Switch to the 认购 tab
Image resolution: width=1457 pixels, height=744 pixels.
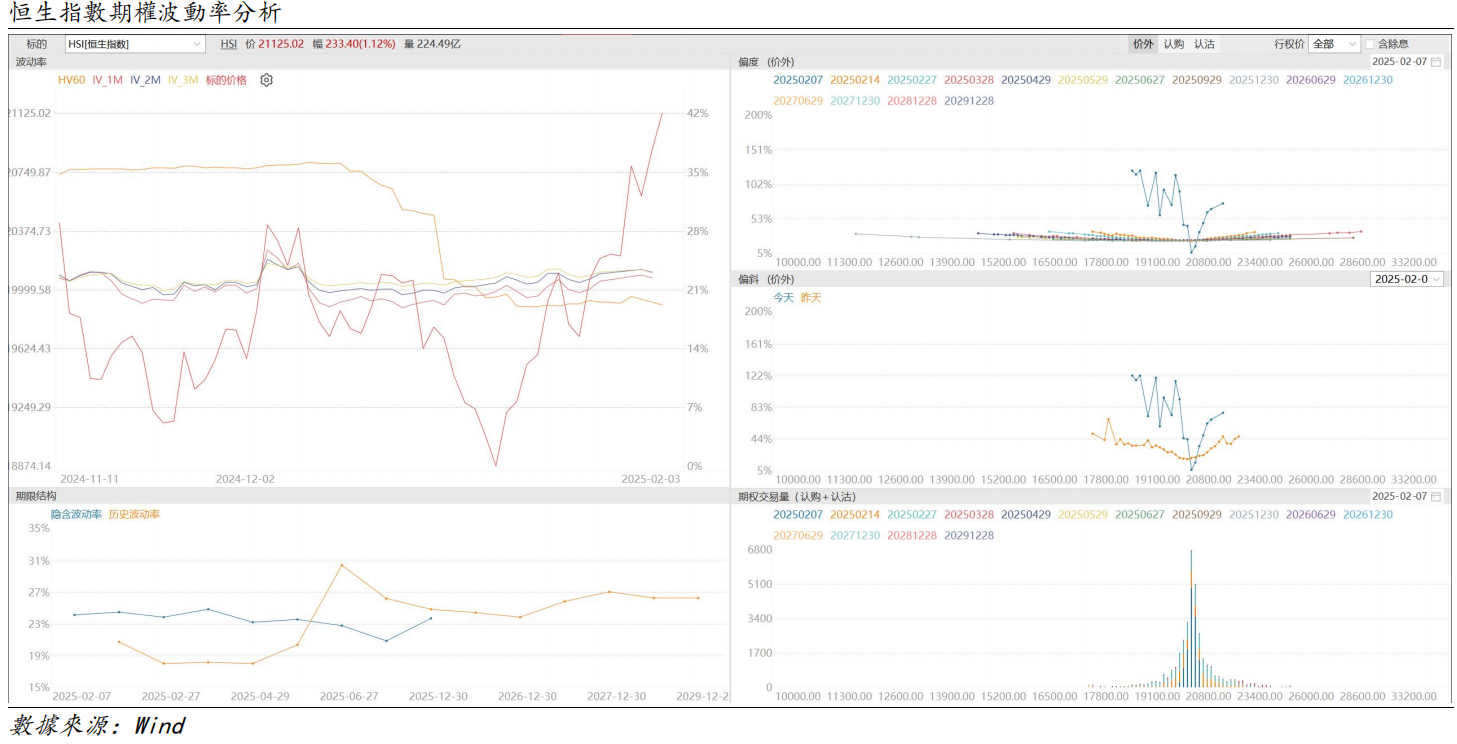pos(1173,44)
